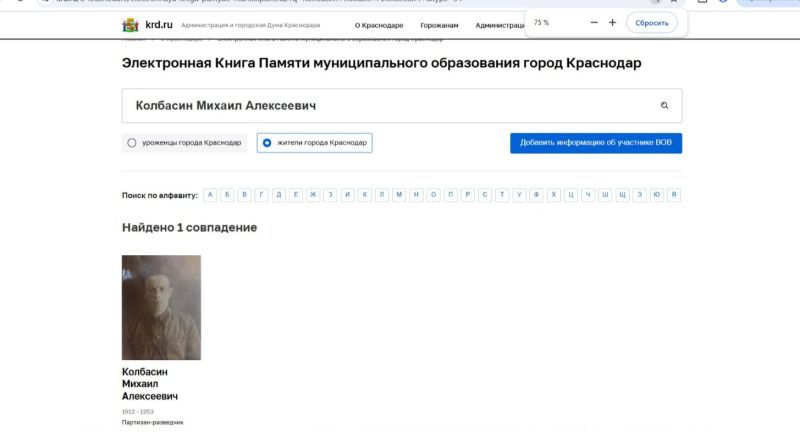
Task: Filter alphabet search by letter Р
Action: 467,195
